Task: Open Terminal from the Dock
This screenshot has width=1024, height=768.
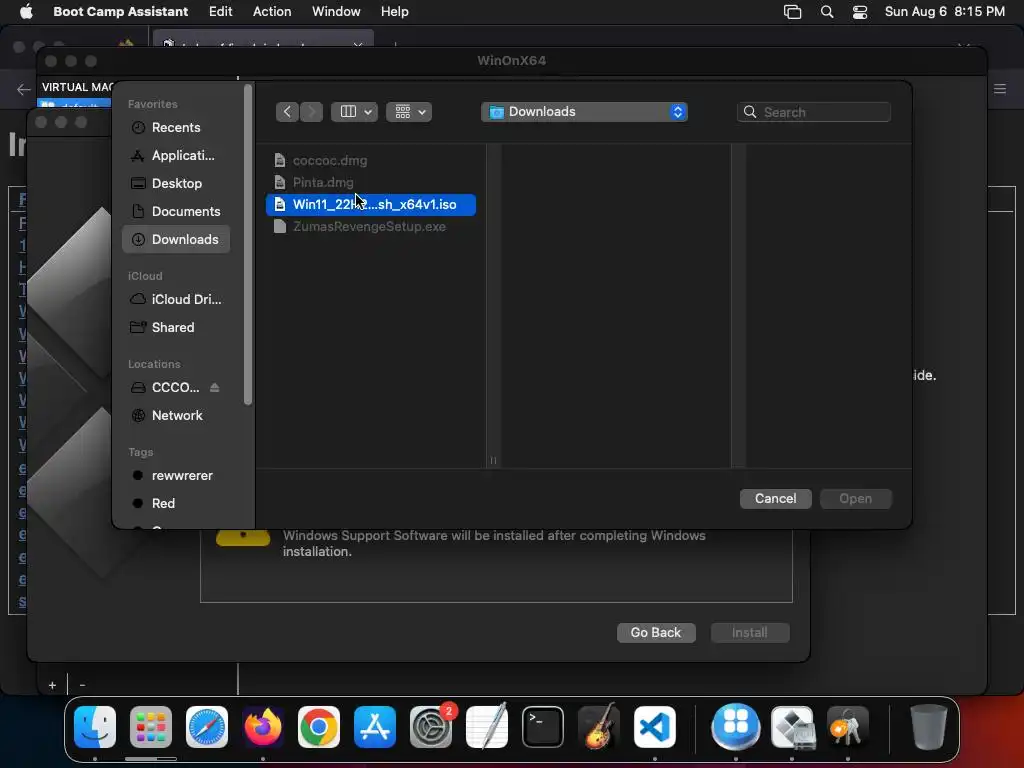Action: tap(543, 726)
